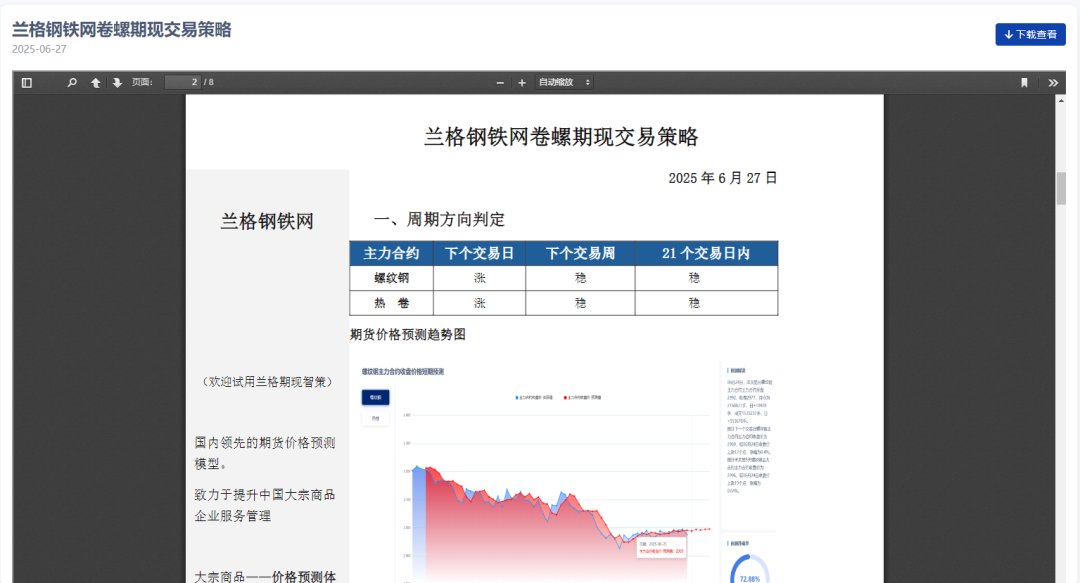Screen dimensions: 1080x583
Task: Click the date 2025-06-27 under the title
Action: tap(39, 50)
